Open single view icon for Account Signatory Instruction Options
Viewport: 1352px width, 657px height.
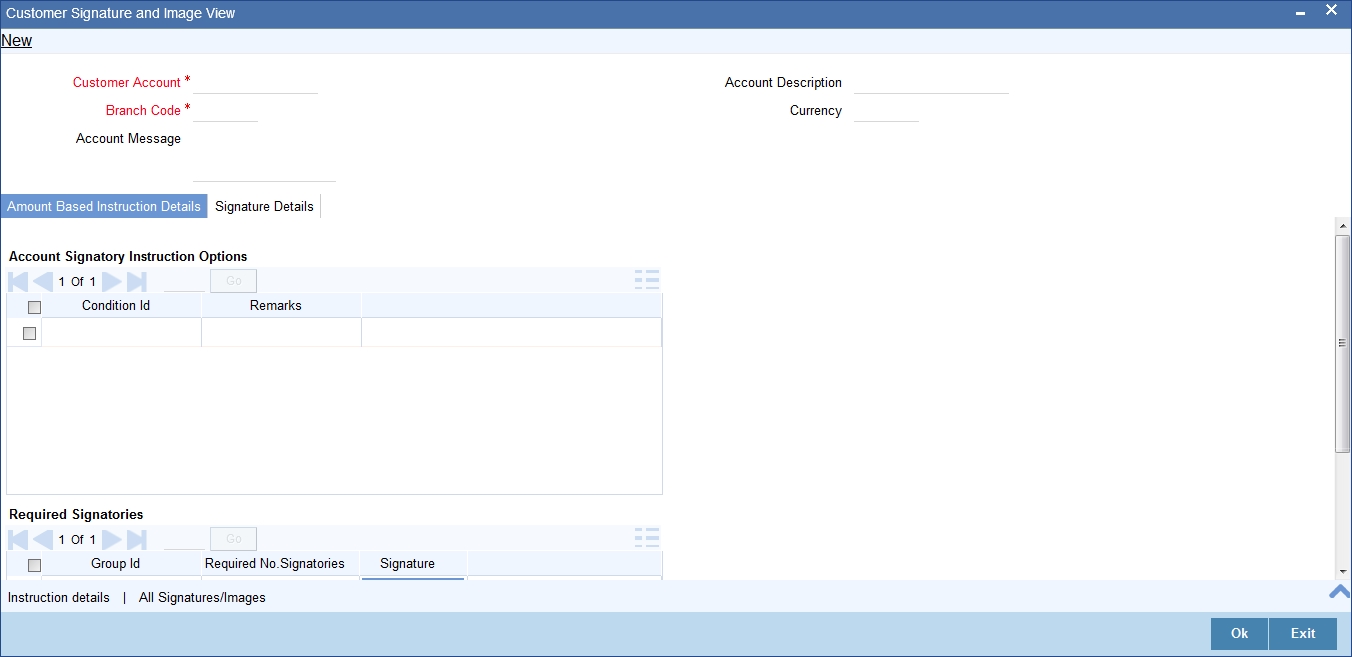coord(647,280)
